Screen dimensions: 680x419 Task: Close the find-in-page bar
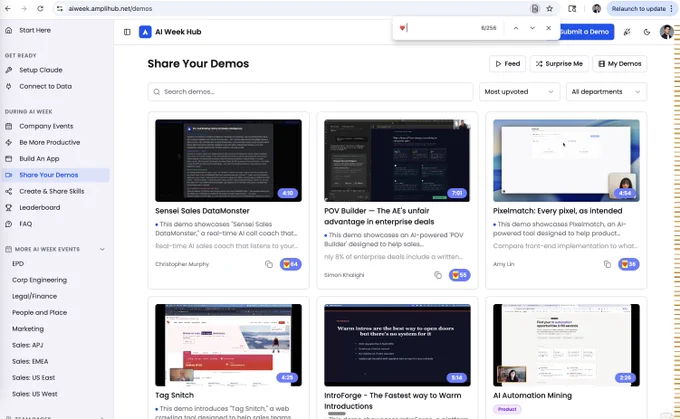coord(549,28)
